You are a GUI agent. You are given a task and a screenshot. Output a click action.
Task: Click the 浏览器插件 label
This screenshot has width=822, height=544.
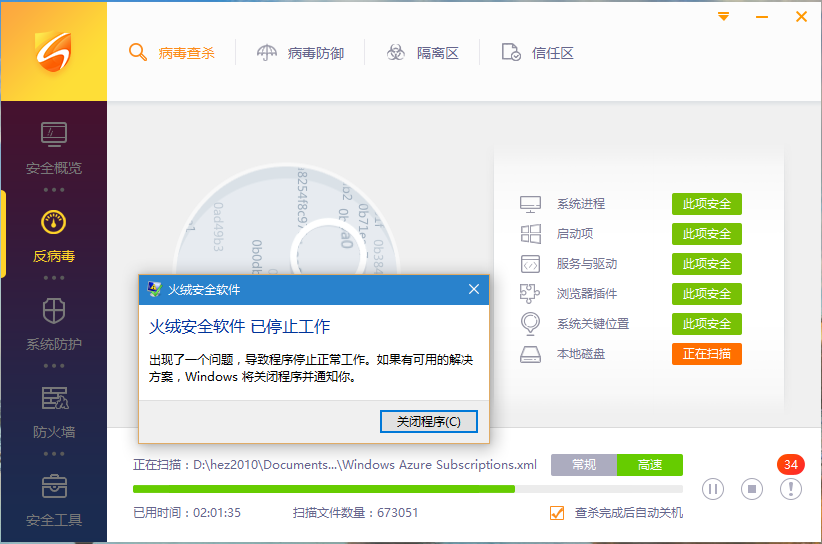587,293
